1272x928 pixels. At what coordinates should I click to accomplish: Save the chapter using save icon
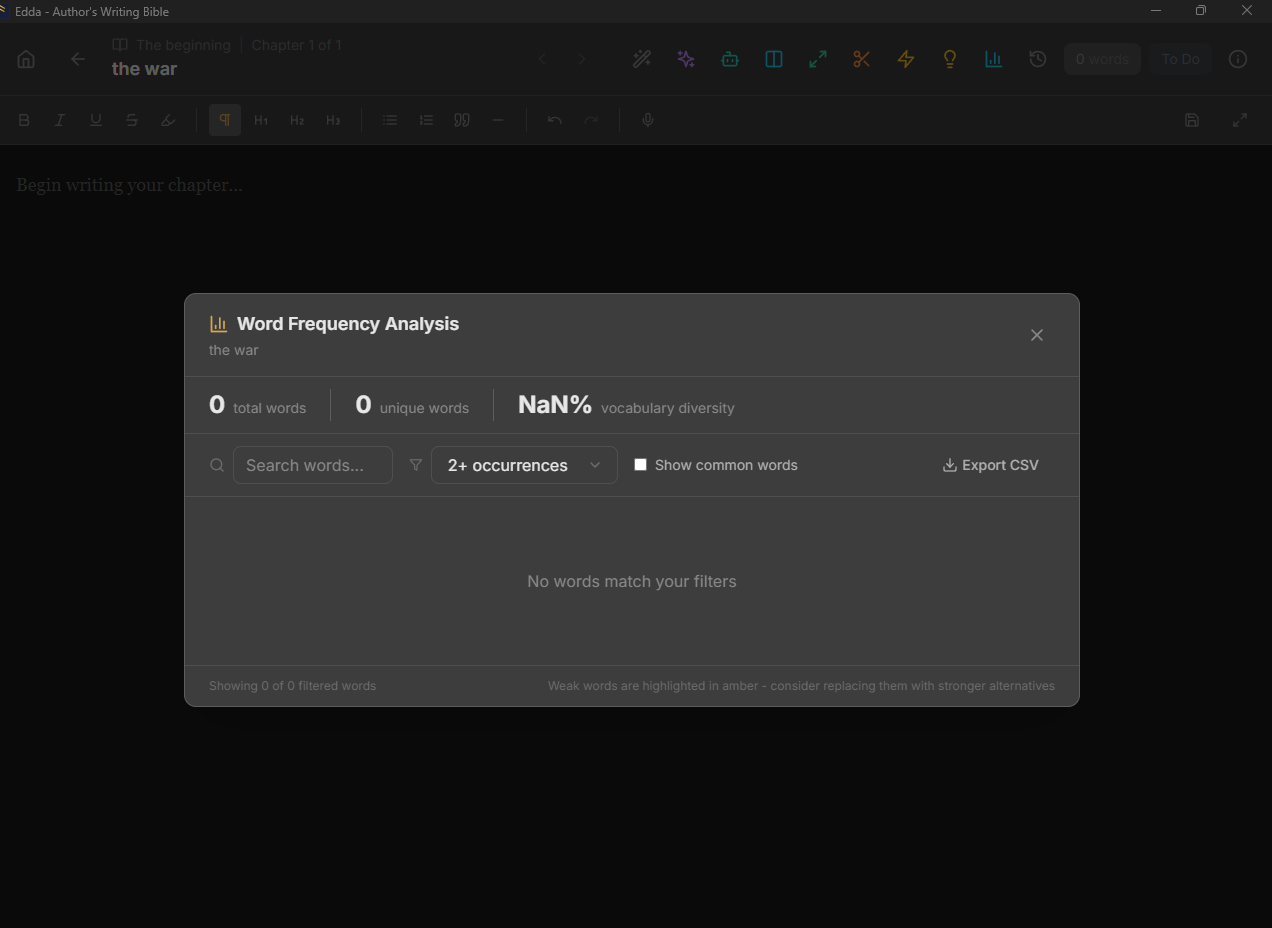pos(1191,120)
